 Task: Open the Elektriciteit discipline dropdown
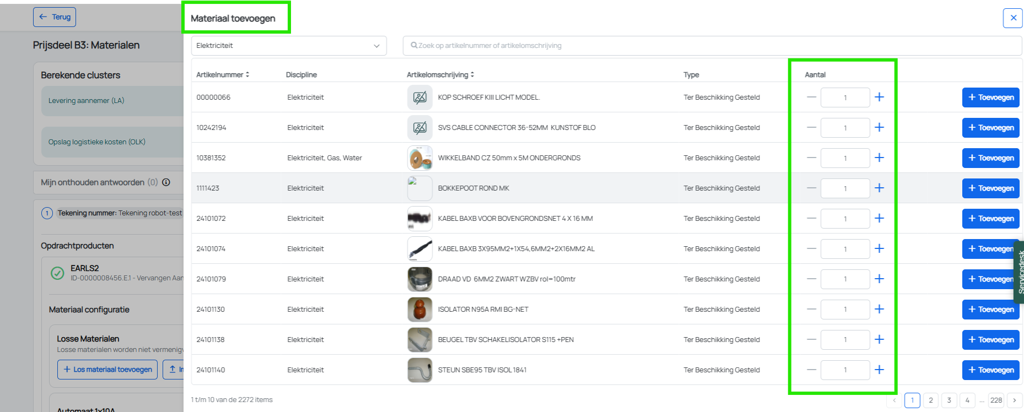tap(289, 46)
